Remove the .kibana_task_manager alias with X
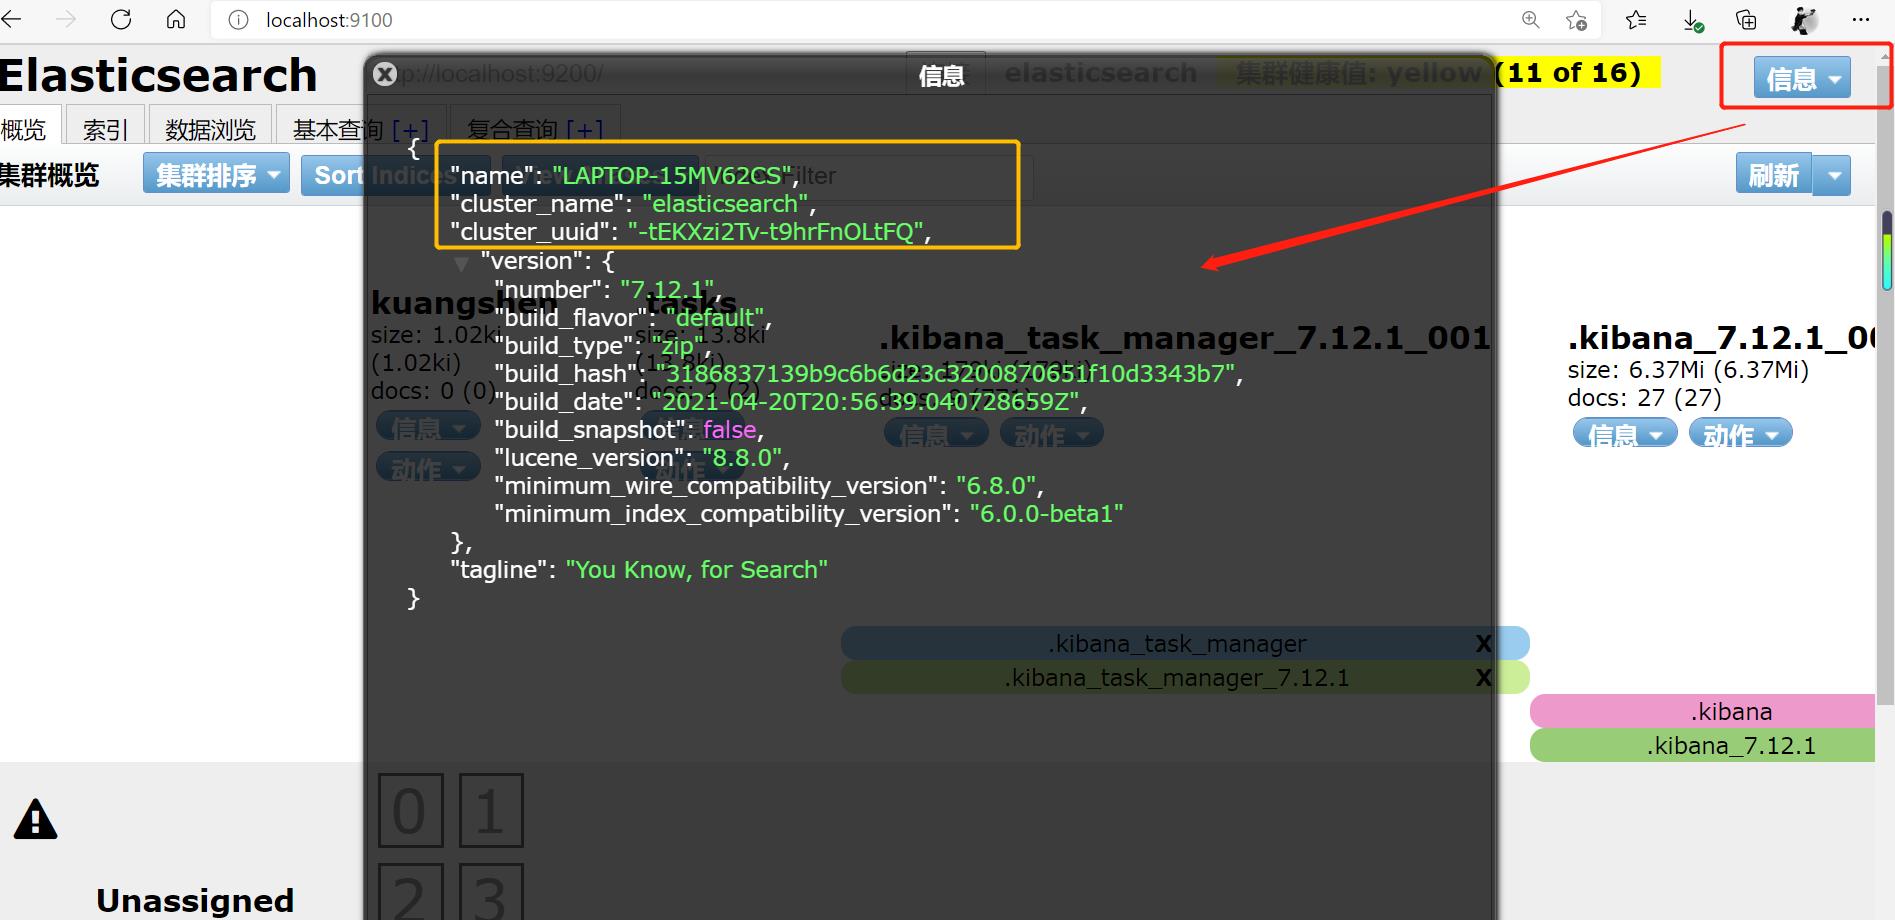This screenshot has height=920, width=1895. (x=1484, y=644)
